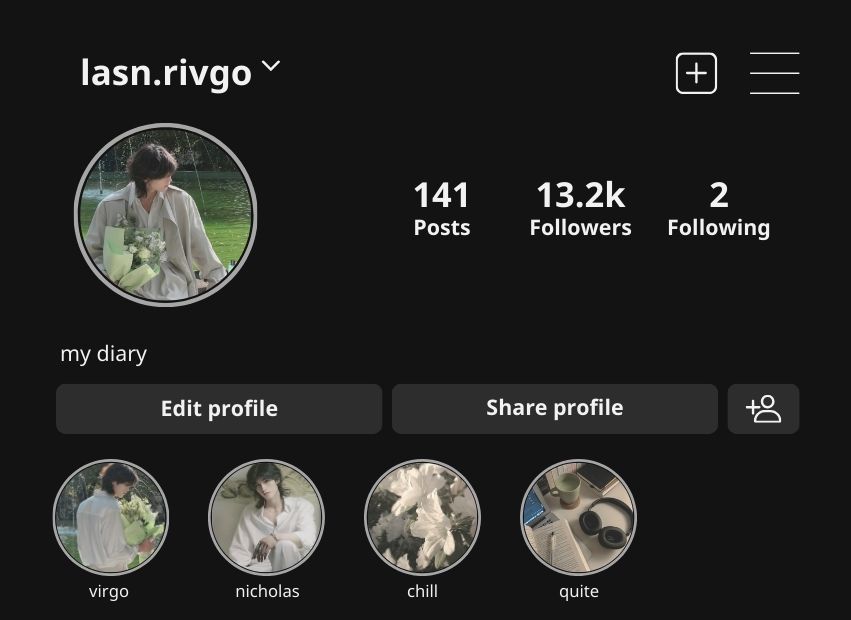Select the 'quite' highlight label
Viewport: 851px width, 620px height.
click(x=579, y=591)
